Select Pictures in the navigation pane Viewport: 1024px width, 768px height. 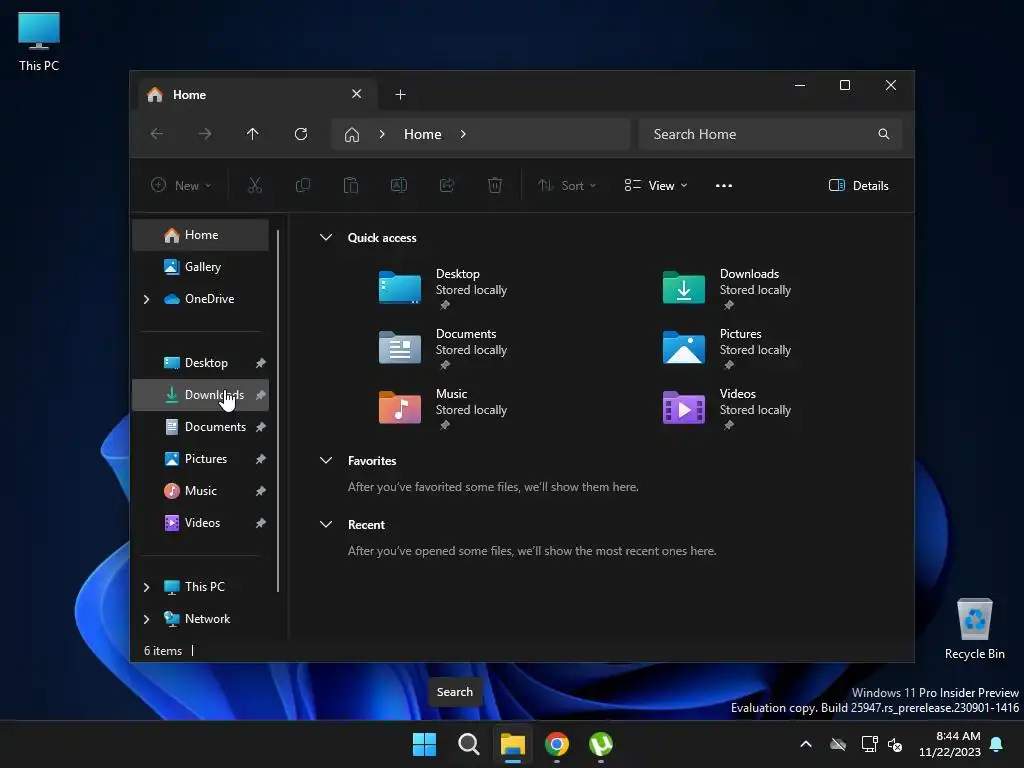click(x=200, y=459)
